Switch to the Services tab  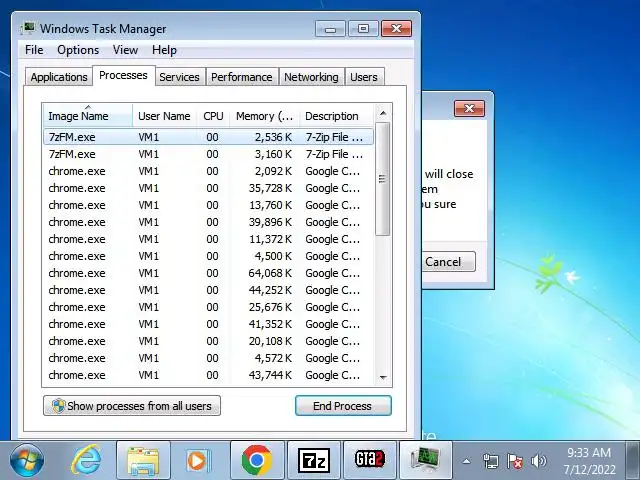point(179,77)
